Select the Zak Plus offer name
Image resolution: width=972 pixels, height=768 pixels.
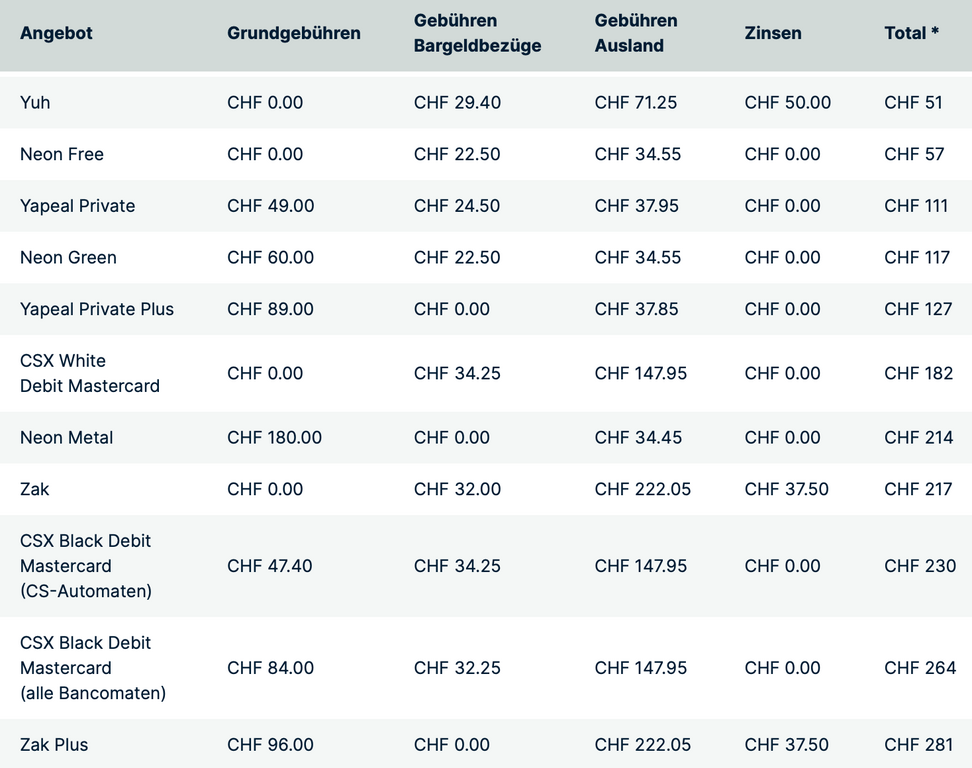(54, 745)
